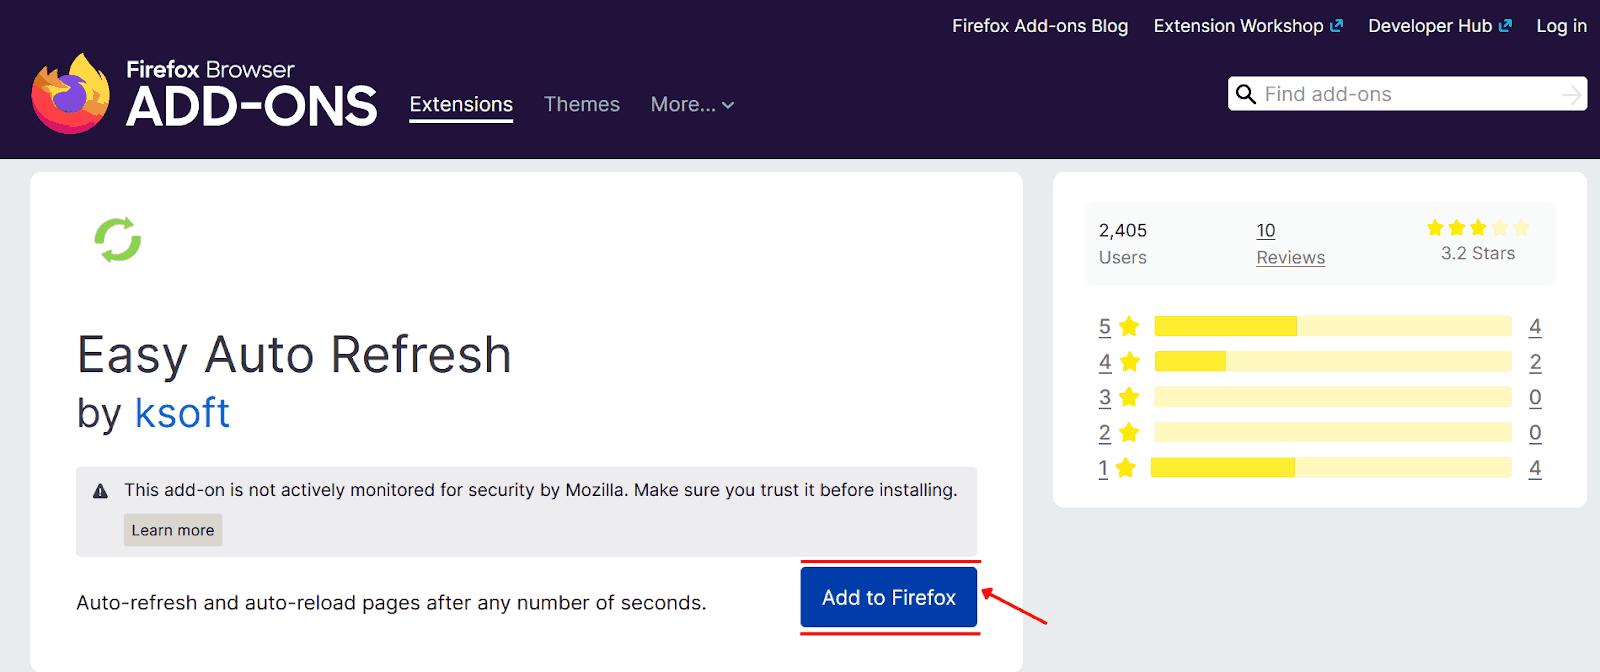The width and height of the screenshot is (1600, 672).
Task: Open the Extensions tab
Action: pos(461,105)
